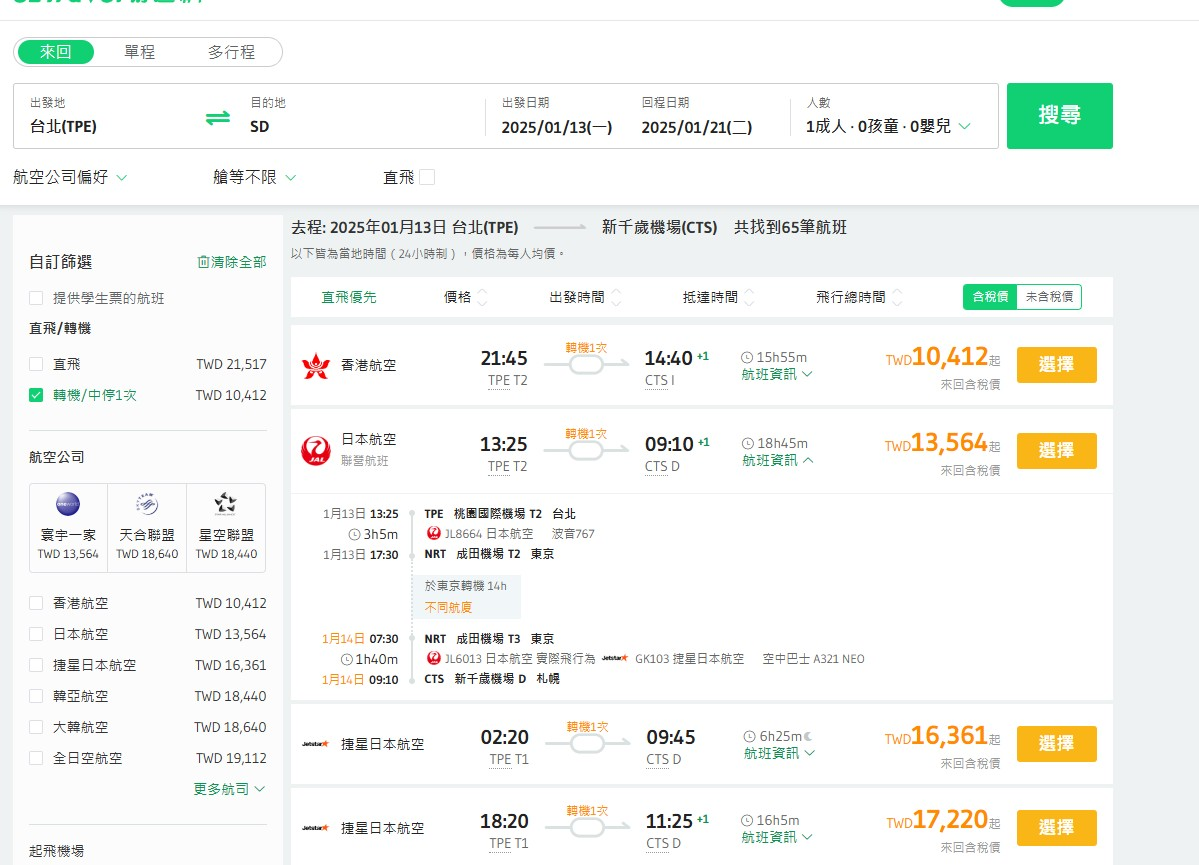Expand 更多航司 airline list
The height and width of the screenshot is (865, 1199).
(229, 789)
